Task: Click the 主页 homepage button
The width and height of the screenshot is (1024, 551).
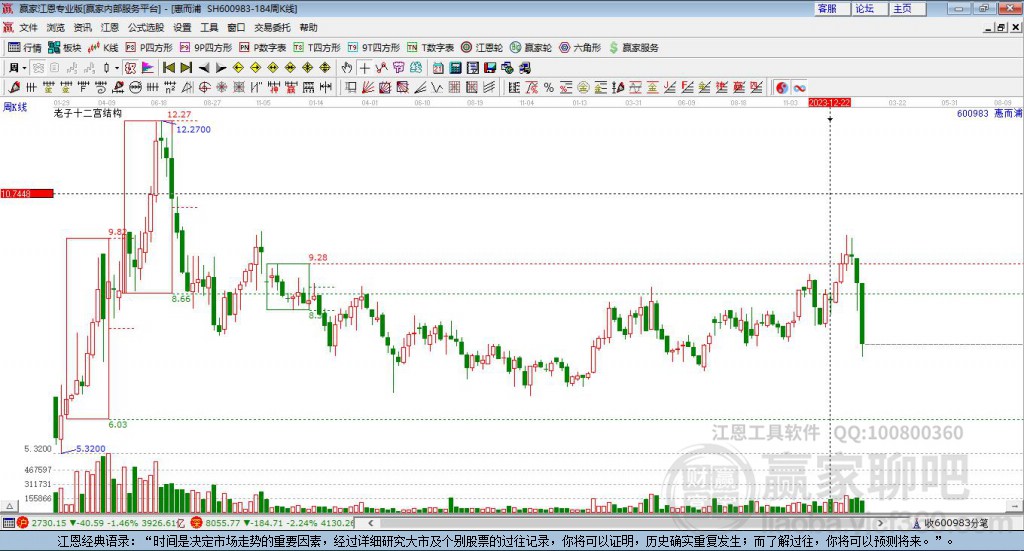Action: click(908, 8)
